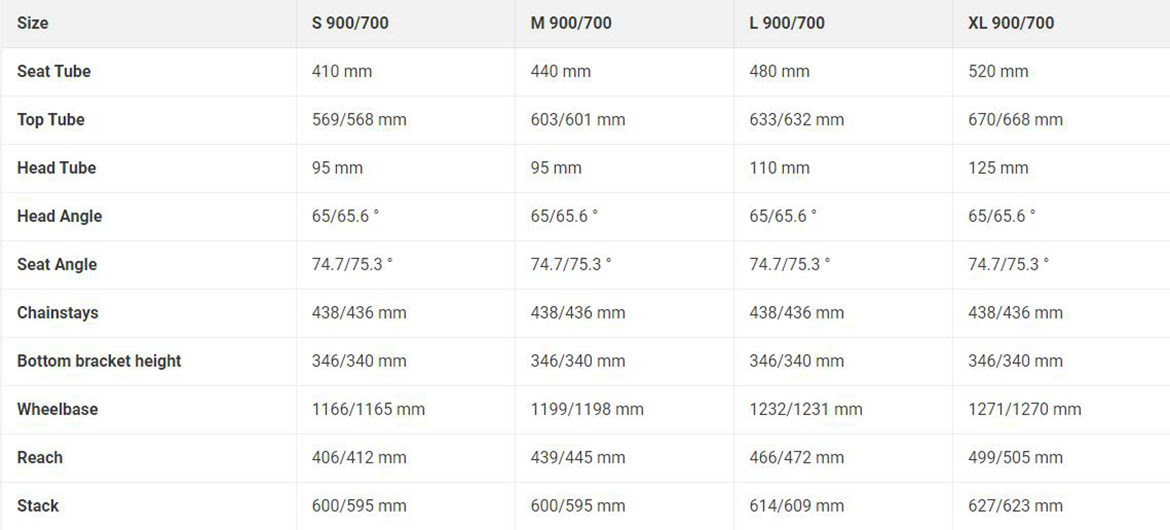Select the M 900/700 column header
Screen dimensions: 1170x530
click(x=571, y=23)
